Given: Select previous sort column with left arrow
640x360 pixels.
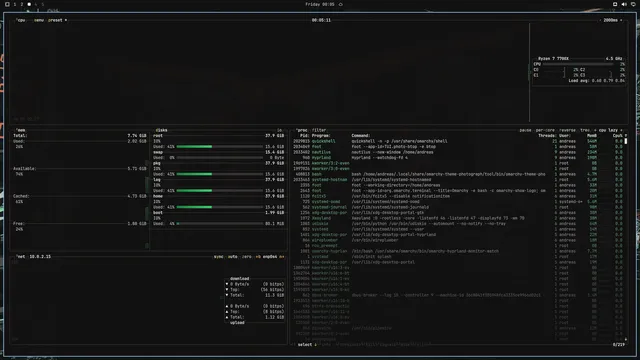Looking at the screenshot, I should point(595,130).
